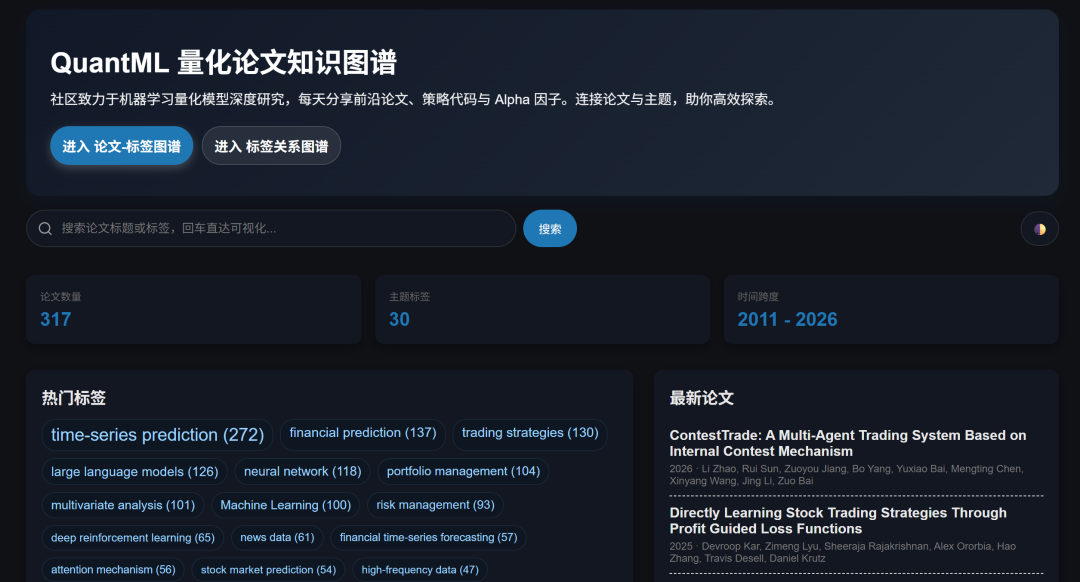Open the trading strategies (130) tag

pyautogui.click(x=529, y=433)
